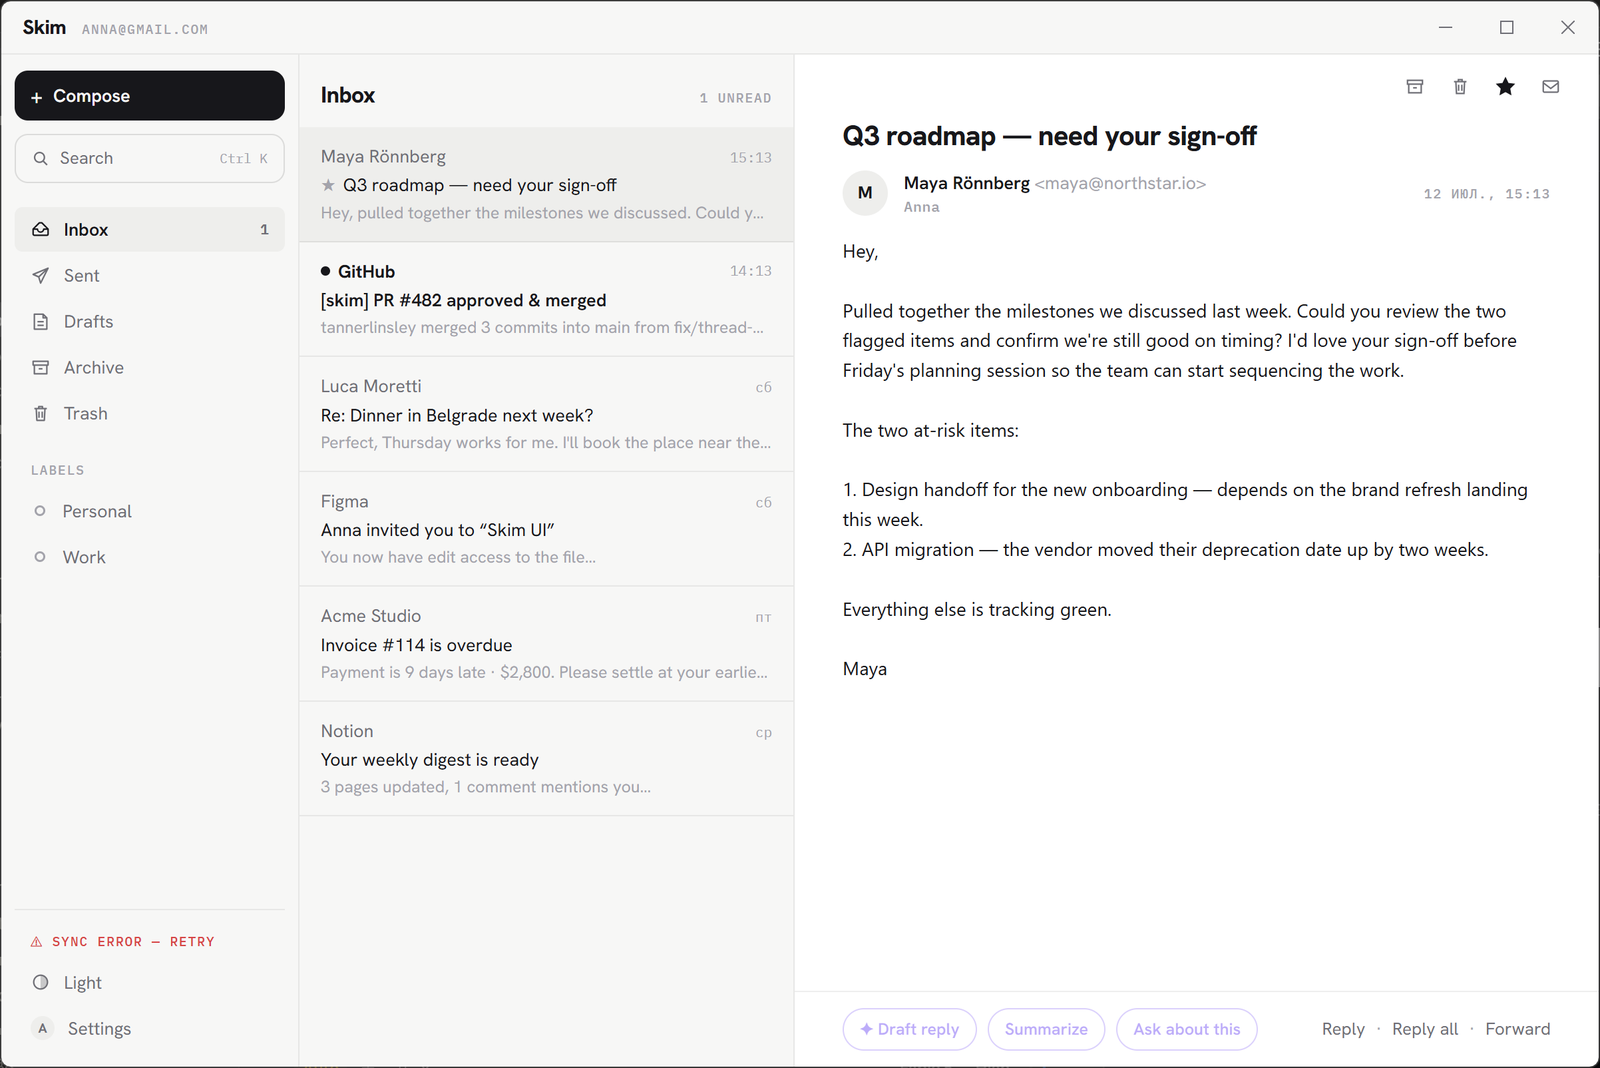The width and height of the screenshot is (1600, 1068).
Task: Open Notion weekly digest email
Action: 546,759
